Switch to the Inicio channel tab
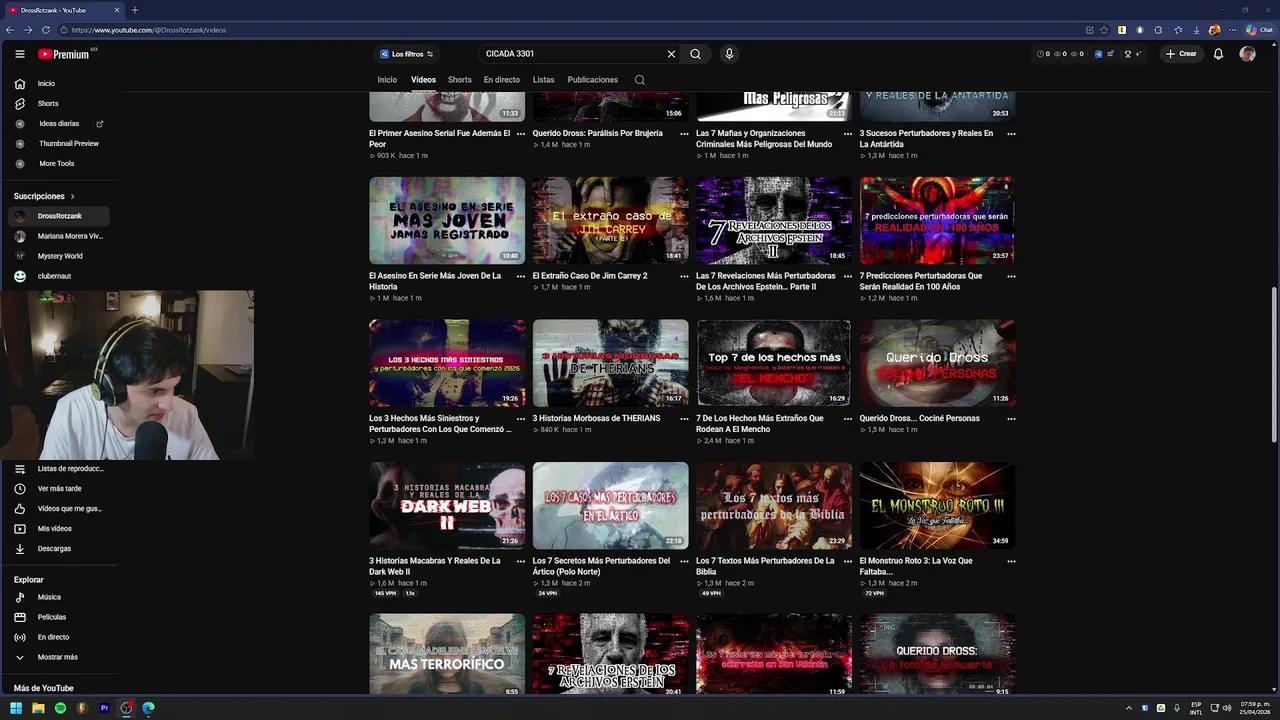This screenshot has height=720, width=1280. (x=387, y=80)
